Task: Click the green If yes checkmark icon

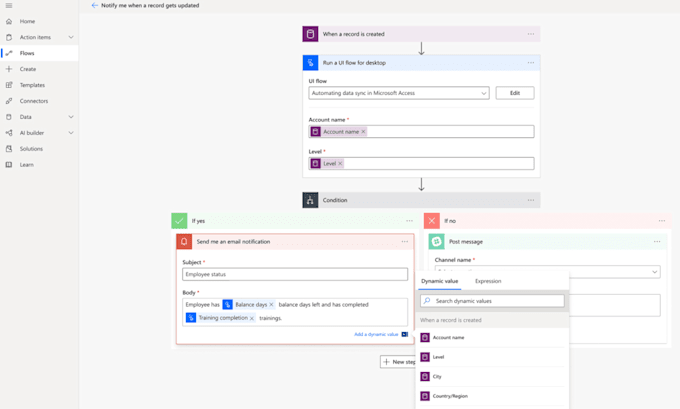Action: (179, 221)
